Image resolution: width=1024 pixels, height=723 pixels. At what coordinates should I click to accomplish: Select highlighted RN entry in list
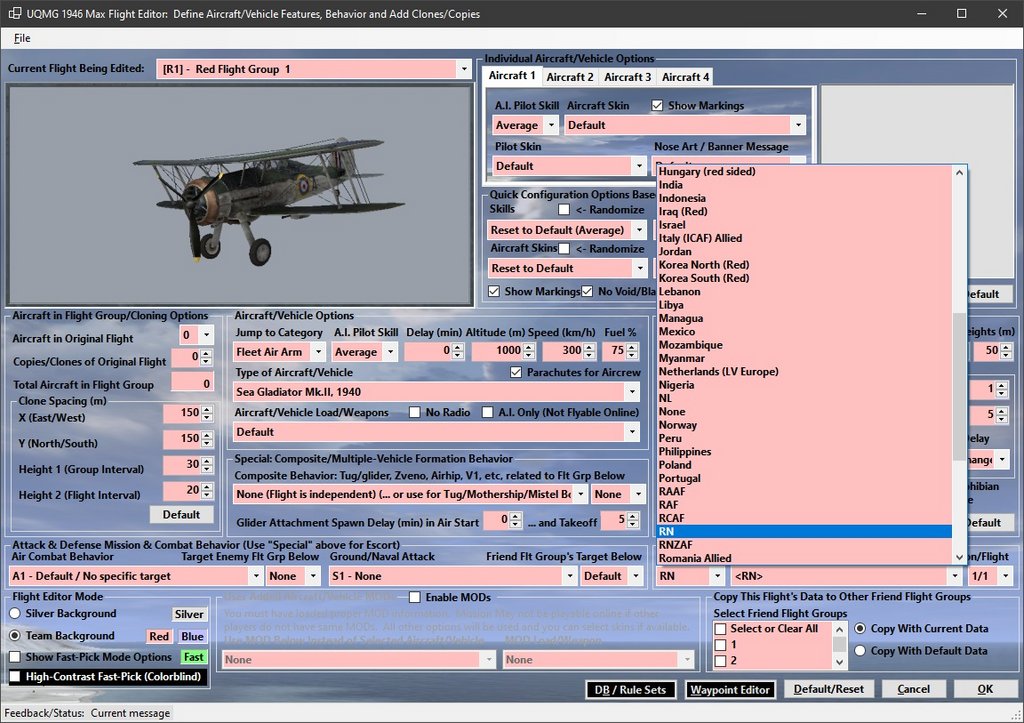[804, 532]
